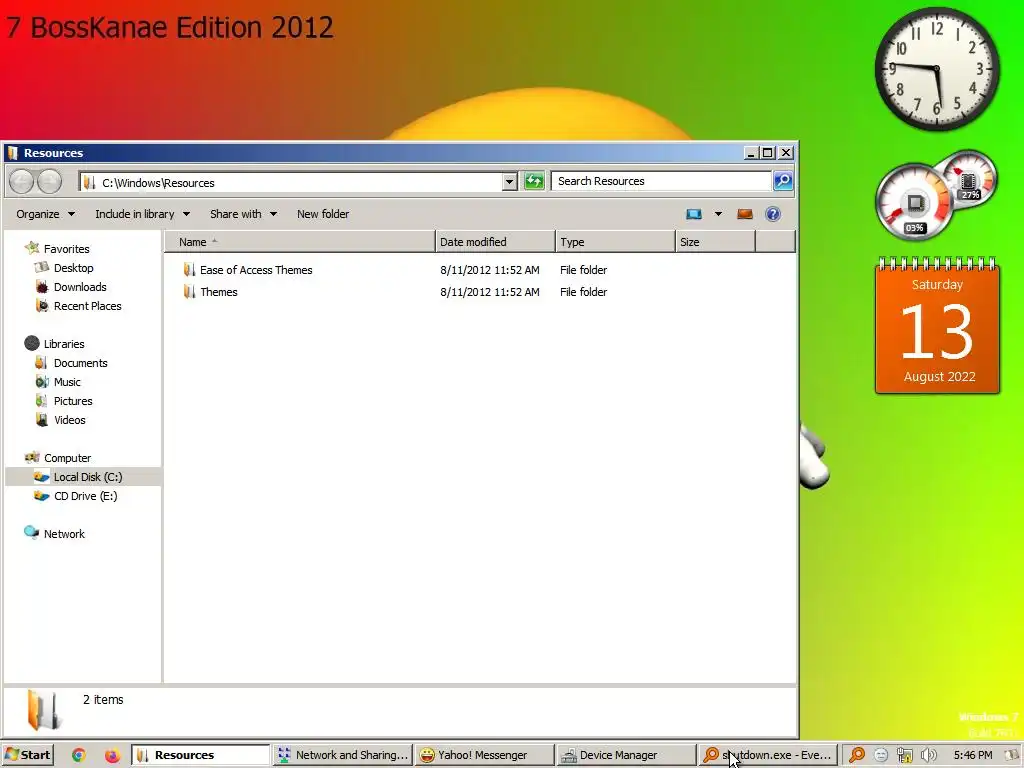Click the smiley face tray icon
This screenshot has height=768, width=1024.
[x=880, y=755]
